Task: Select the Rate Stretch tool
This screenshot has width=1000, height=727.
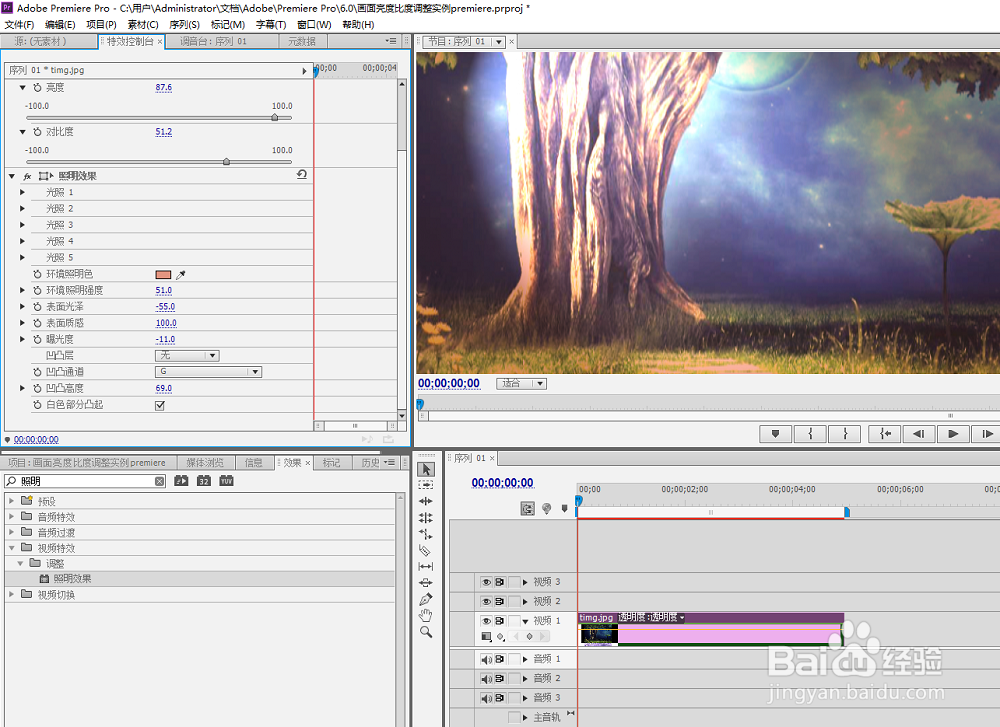Action: (x=426, y=534)
